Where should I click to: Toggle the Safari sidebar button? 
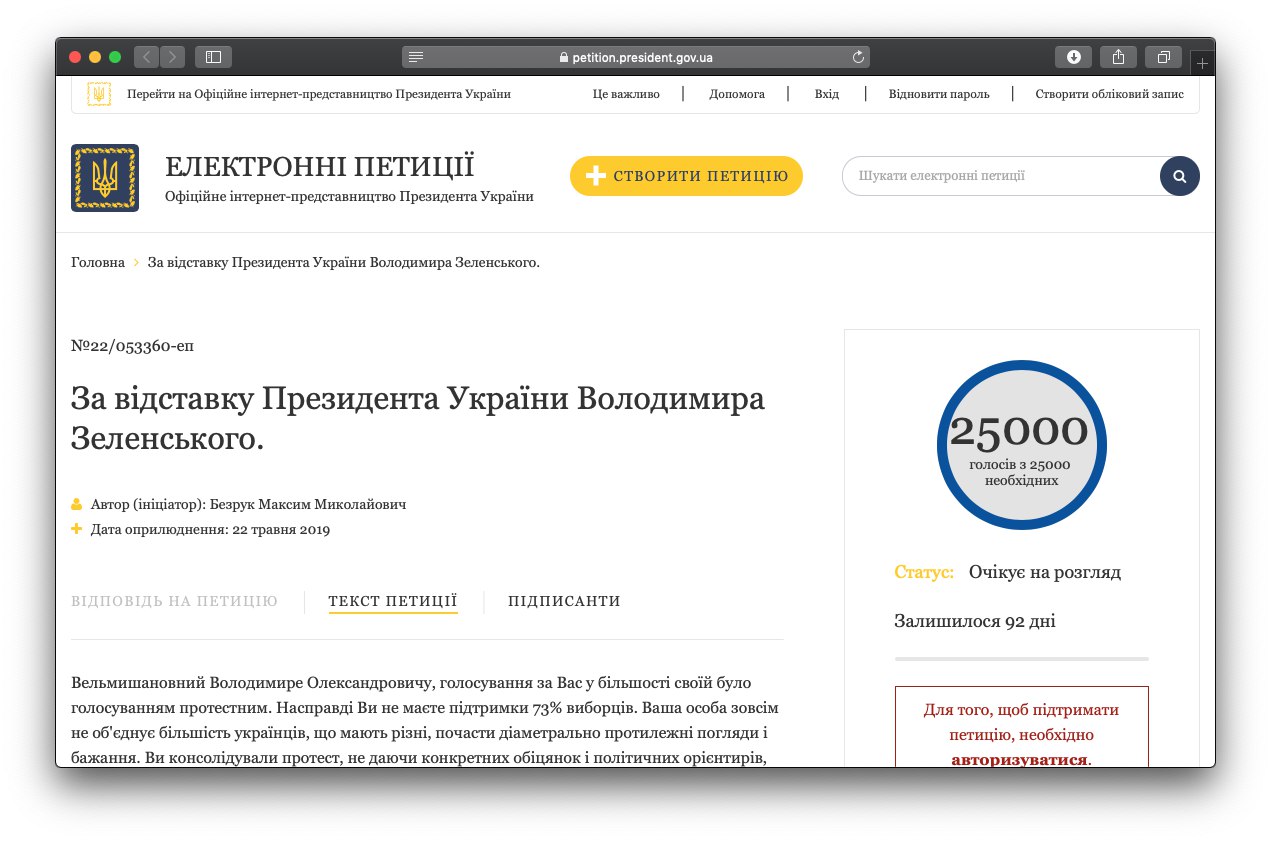[213, 57]
